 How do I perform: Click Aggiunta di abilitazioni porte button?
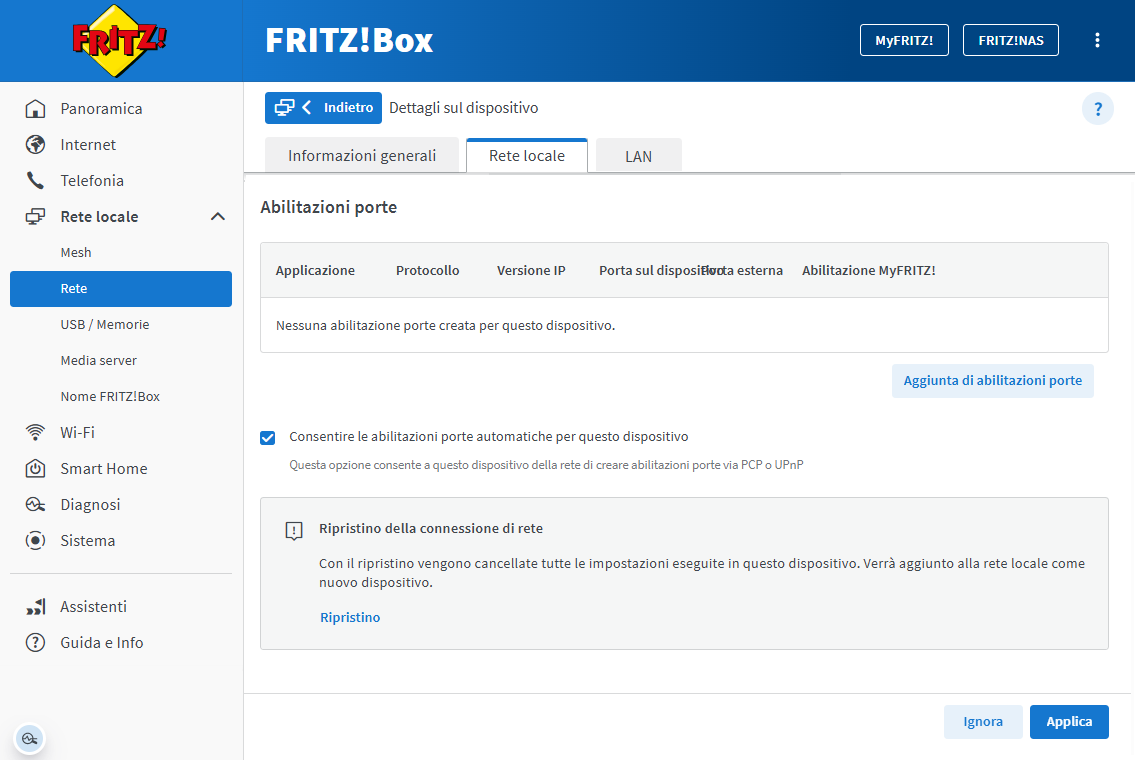pyautogui.click(x=992, y=381)
